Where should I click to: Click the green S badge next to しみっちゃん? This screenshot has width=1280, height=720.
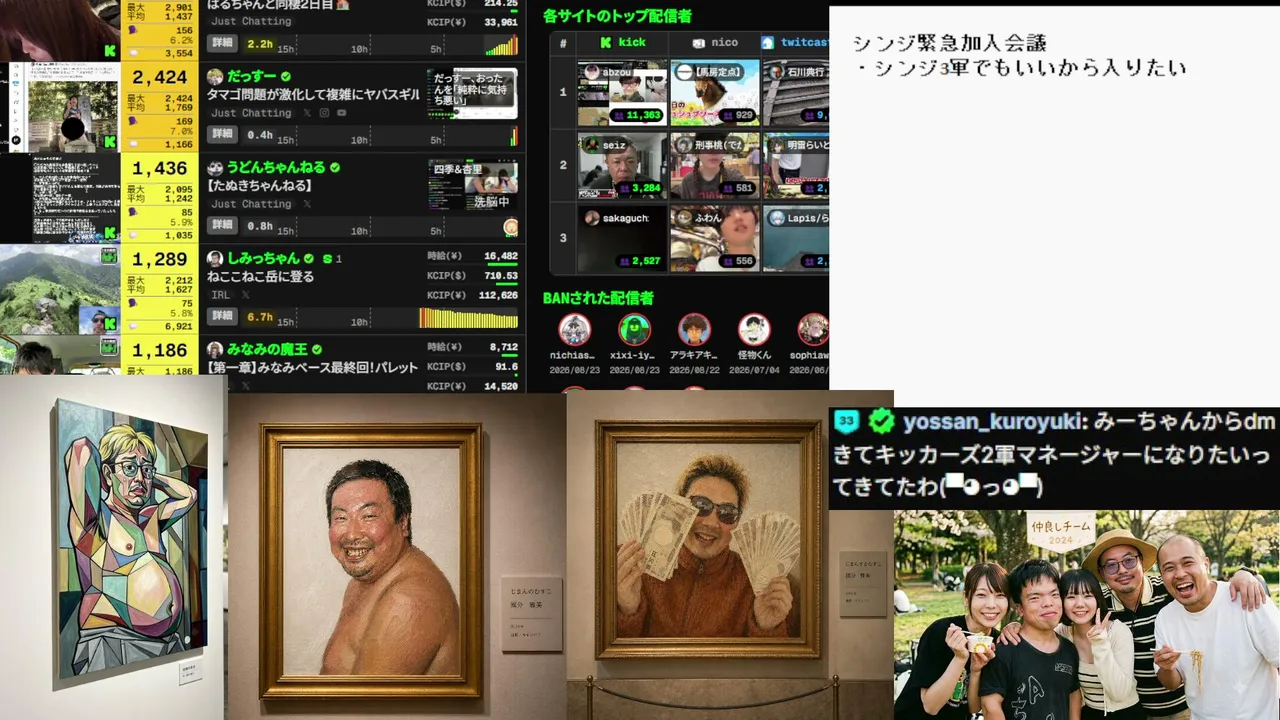(327, 259)
